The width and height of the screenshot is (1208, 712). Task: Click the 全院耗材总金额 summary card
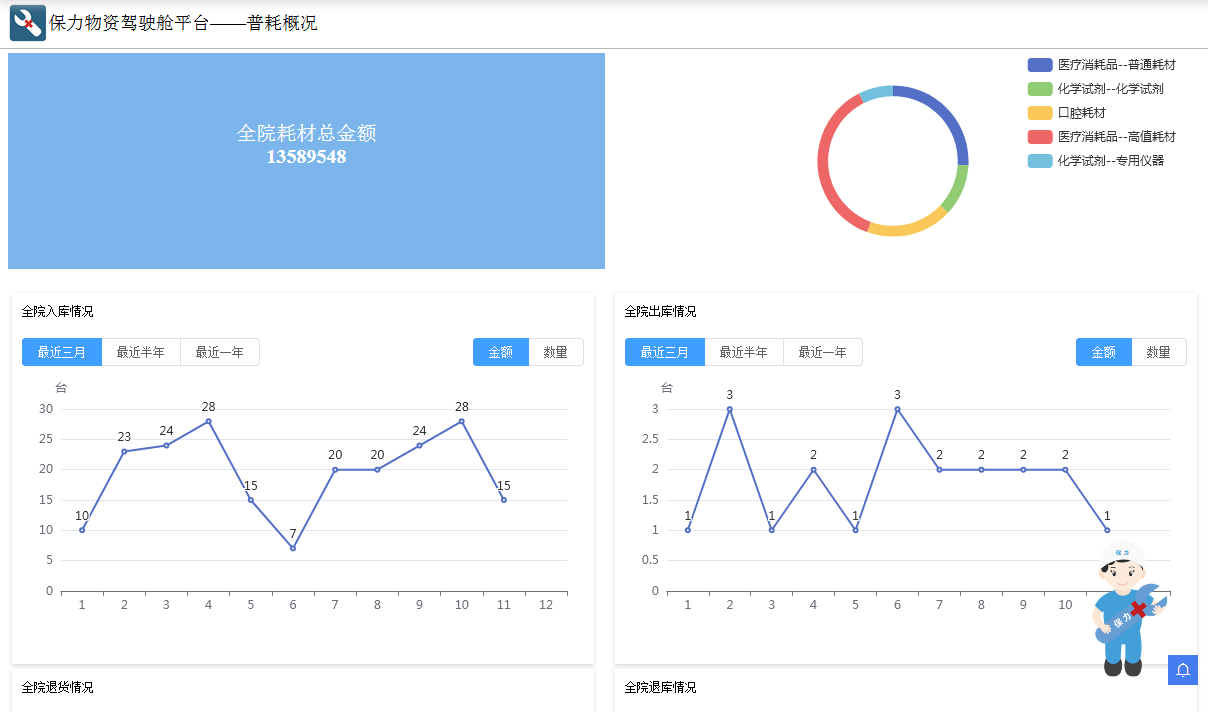tap(306, 161)
